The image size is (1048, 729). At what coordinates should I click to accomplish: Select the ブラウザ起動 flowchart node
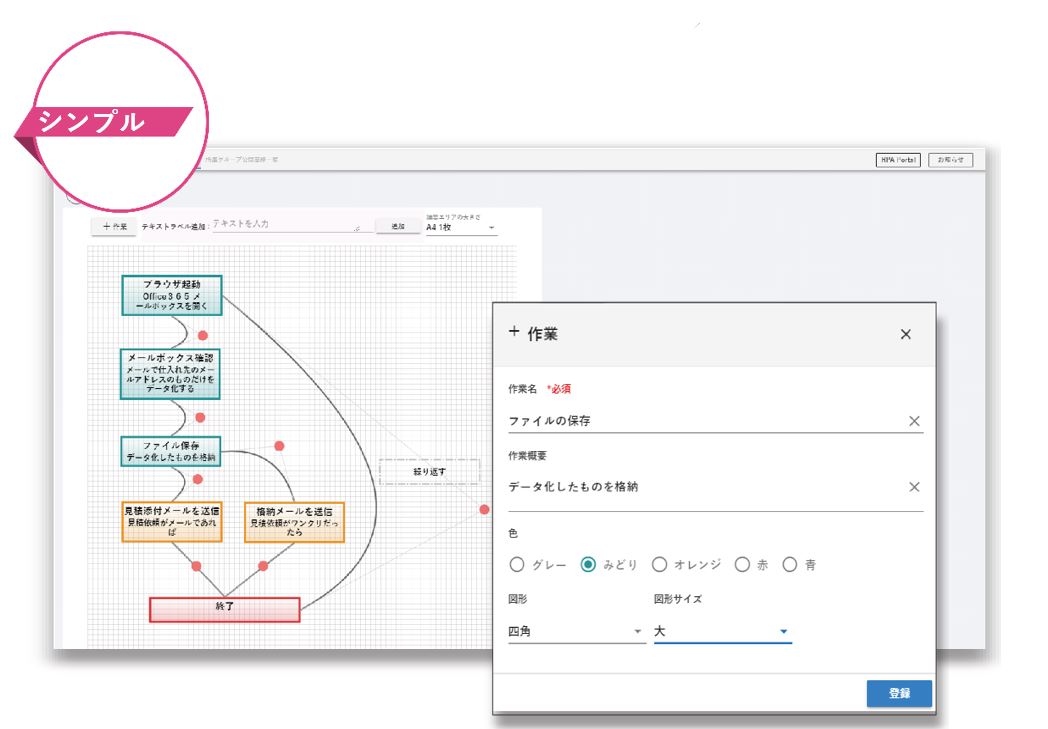point(172,295)
